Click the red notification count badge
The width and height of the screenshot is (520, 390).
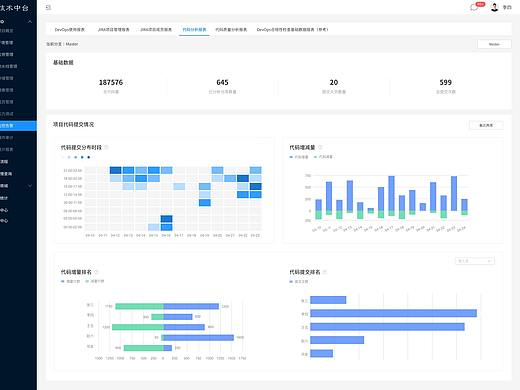tap(480, 4)
